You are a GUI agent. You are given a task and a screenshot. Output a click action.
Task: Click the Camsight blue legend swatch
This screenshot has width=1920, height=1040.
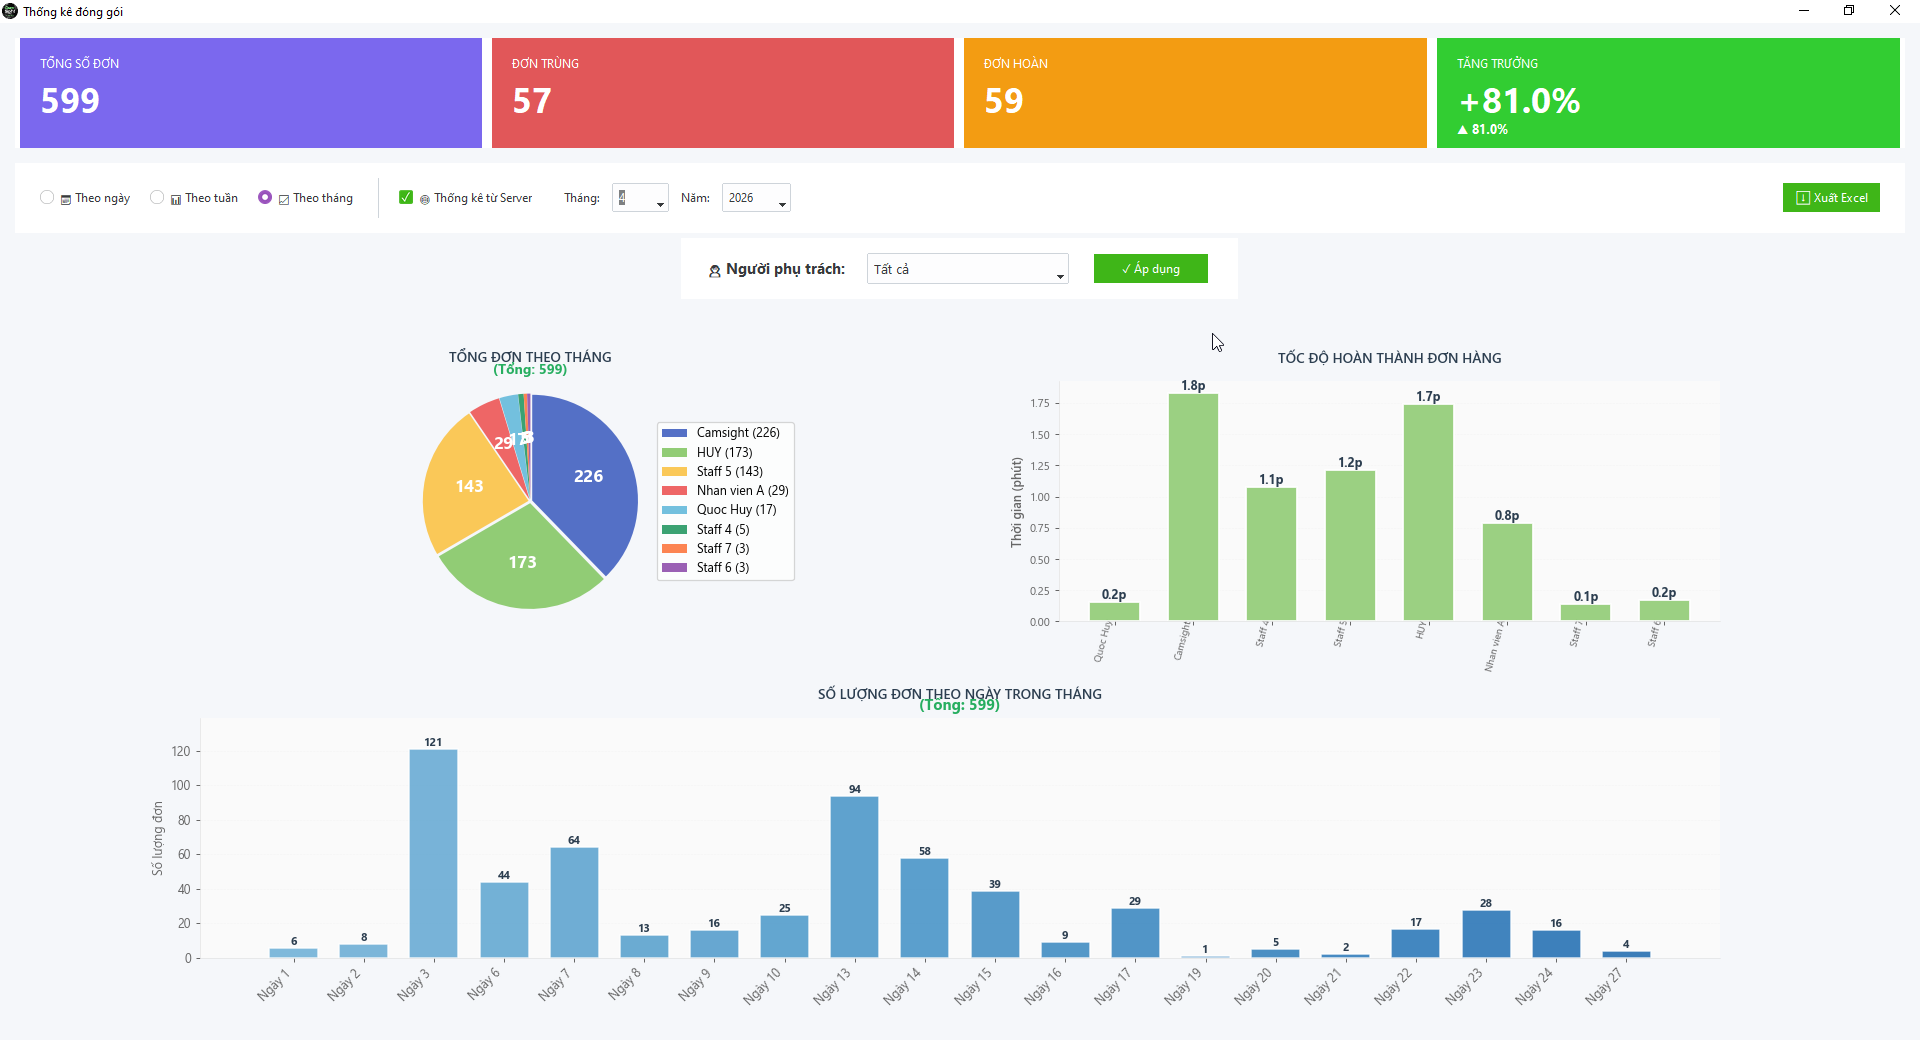click(x=675, y=433)
